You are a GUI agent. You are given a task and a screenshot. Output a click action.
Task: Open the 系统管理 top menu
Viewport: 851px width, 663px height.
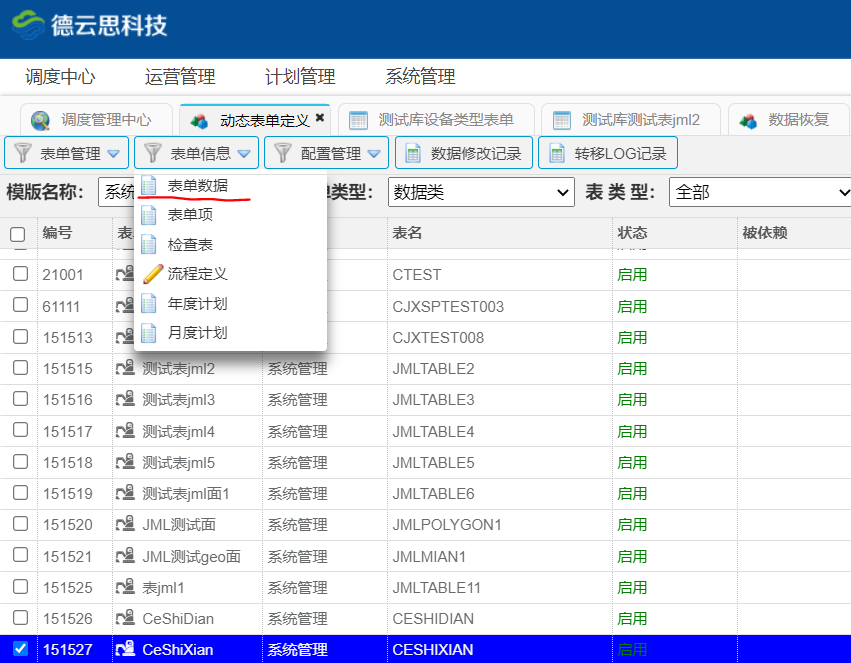click(x=420, y=77)
